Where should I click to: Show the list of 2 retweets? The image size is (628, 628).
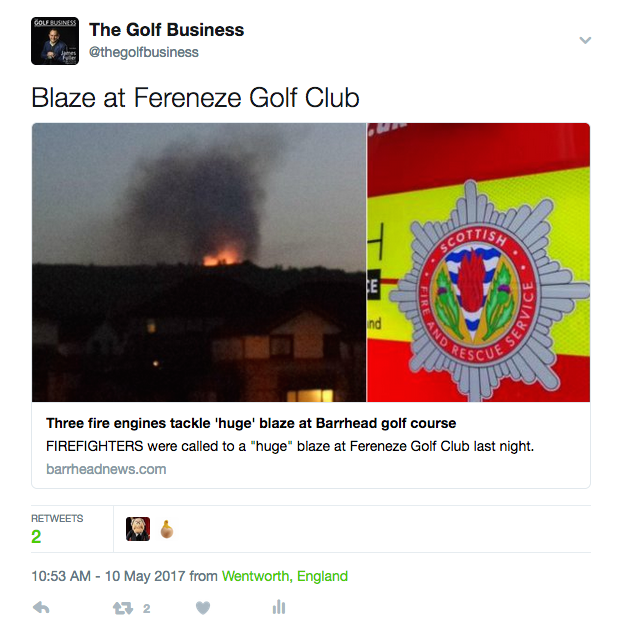coord(57,529)
